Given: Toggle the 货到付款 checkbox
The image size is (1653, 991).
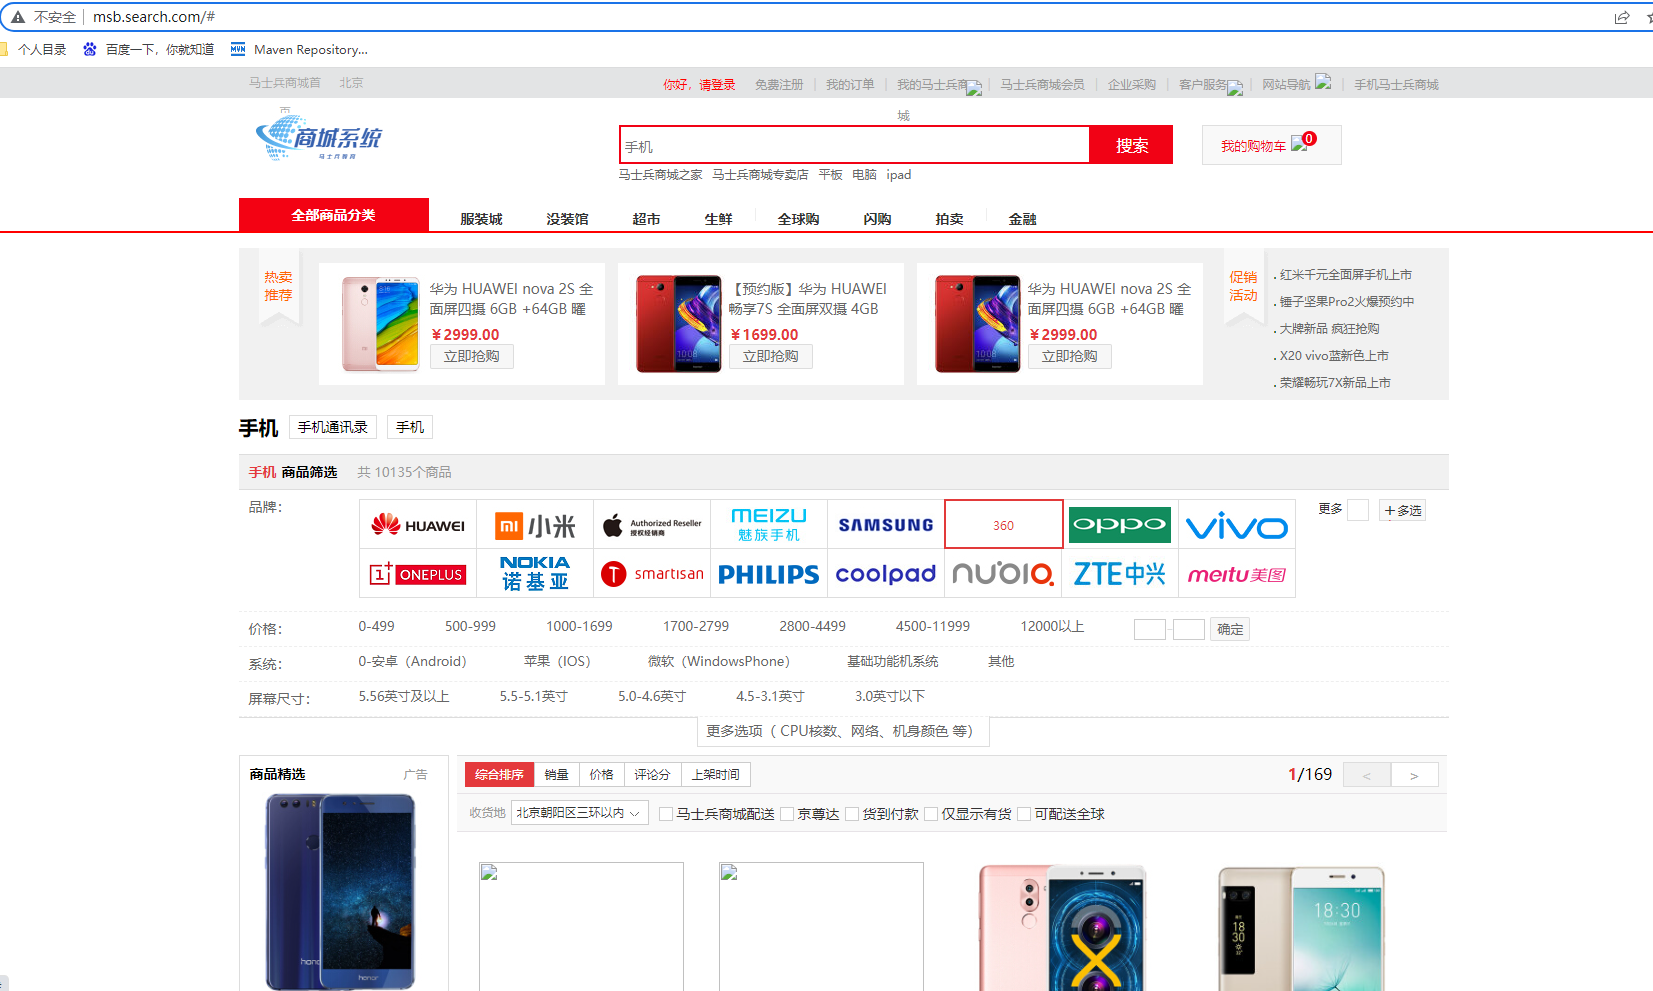Looking at the screenshot, I should (x=852, y=814).
